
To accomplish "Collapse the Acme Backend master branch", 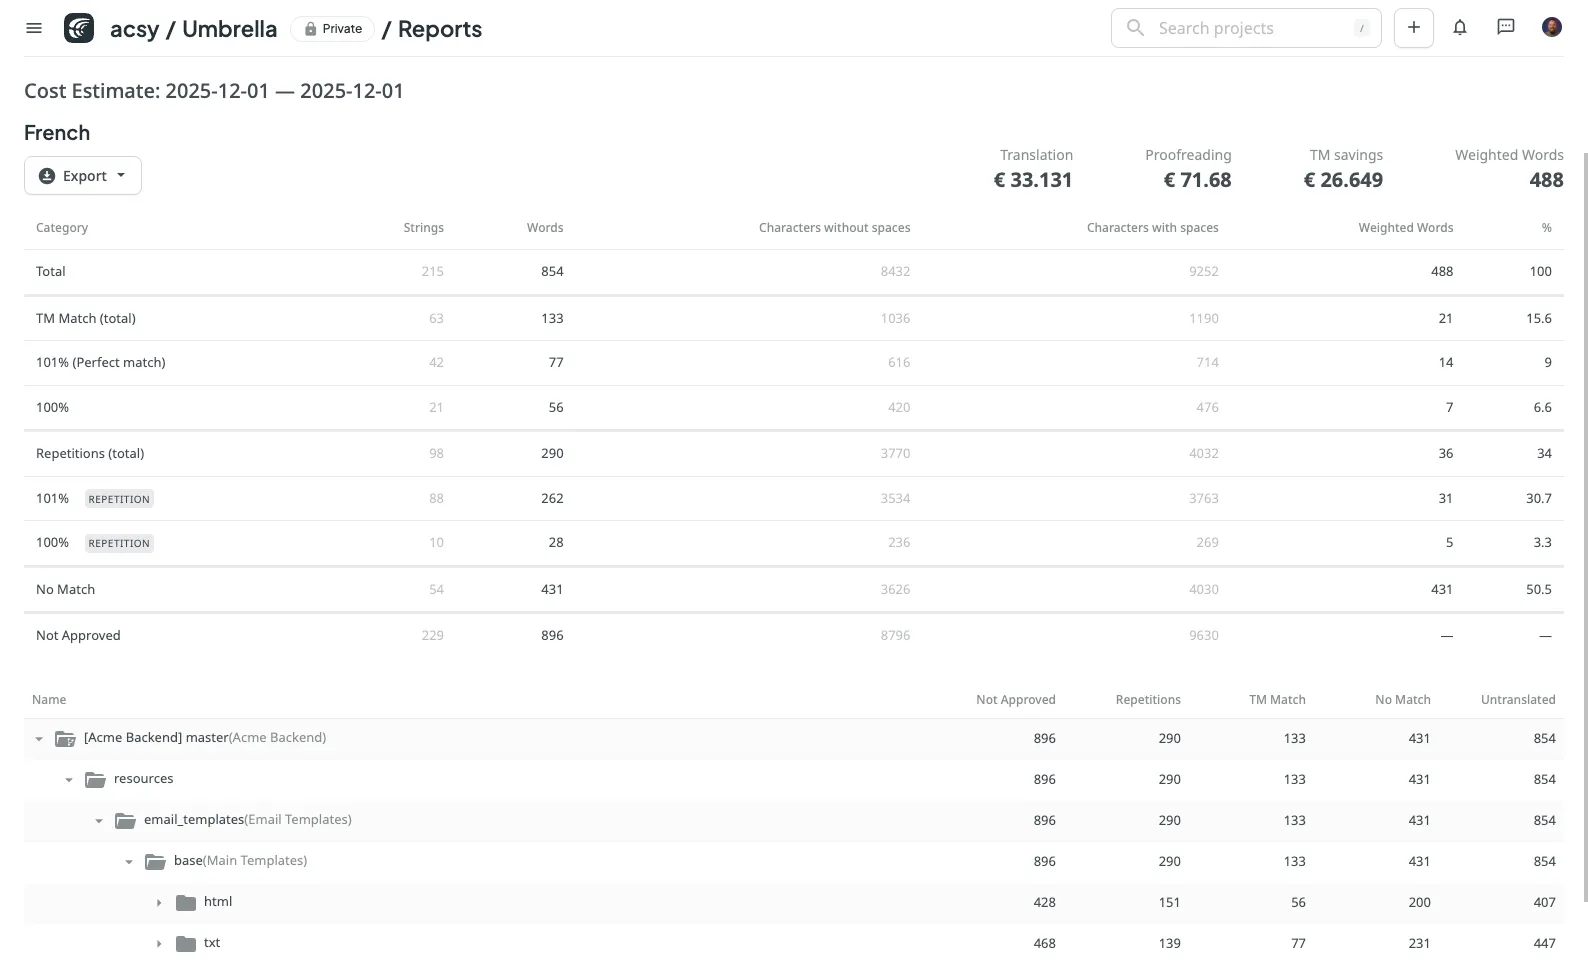I will click(39, 739).
